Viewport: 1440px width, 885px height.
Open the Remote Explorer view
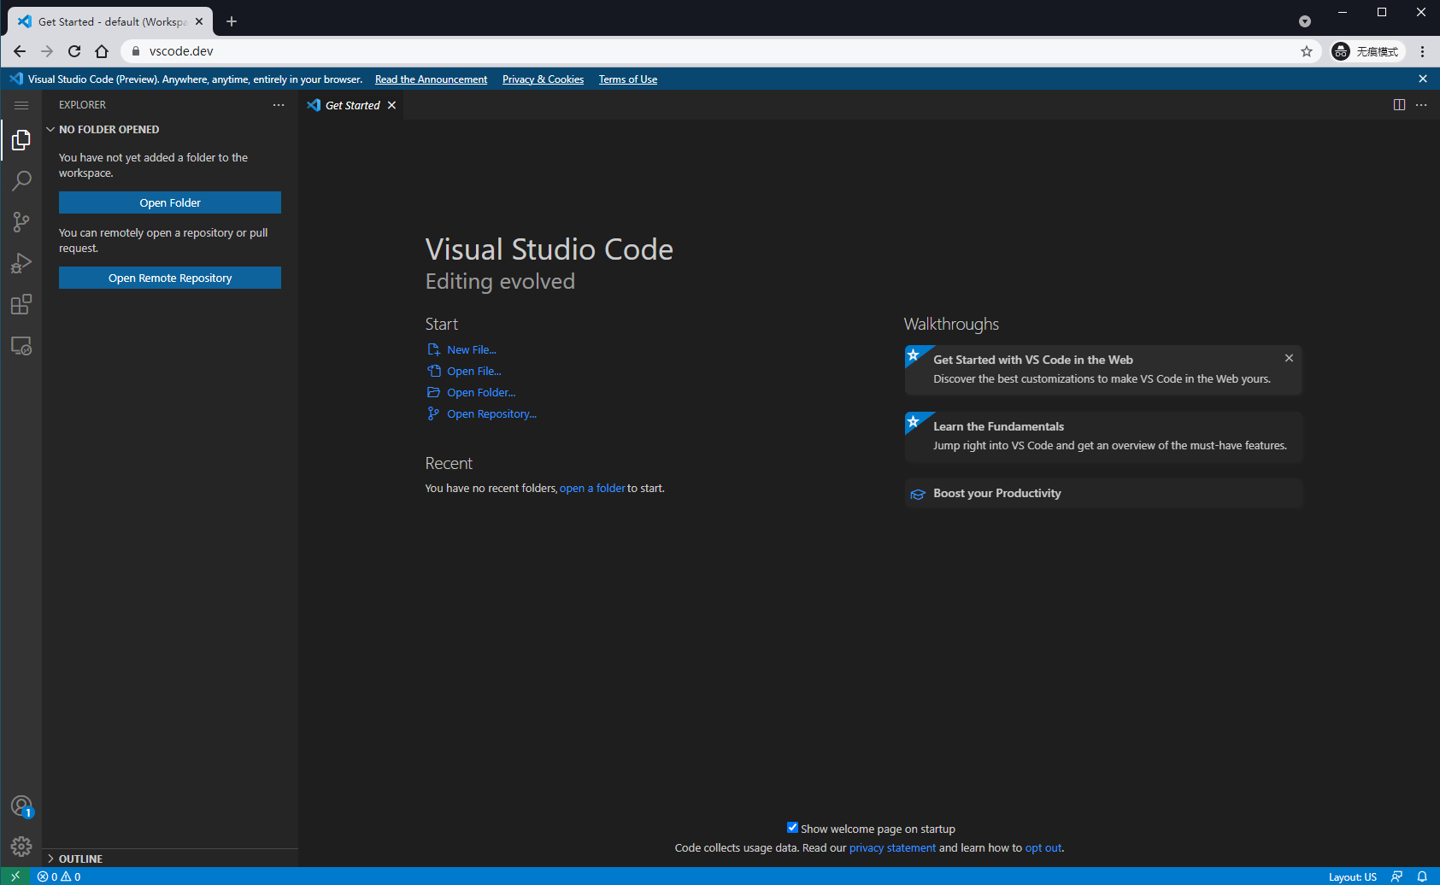[x=21, y=346]
